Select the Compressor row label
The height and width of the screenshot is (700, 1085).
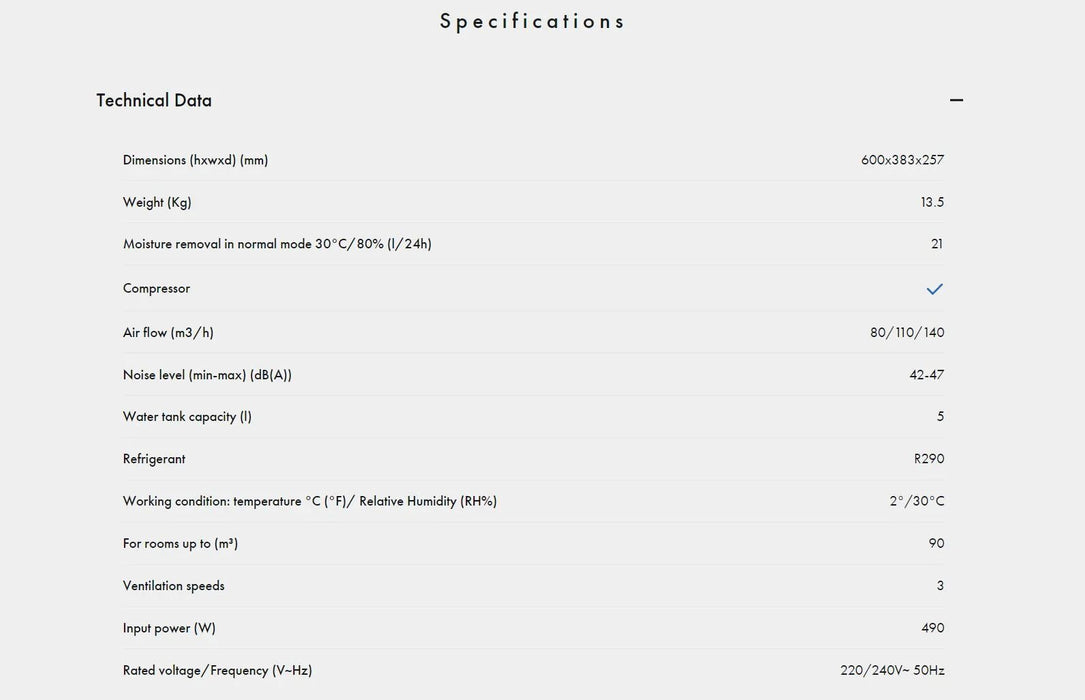coord(156,288)
